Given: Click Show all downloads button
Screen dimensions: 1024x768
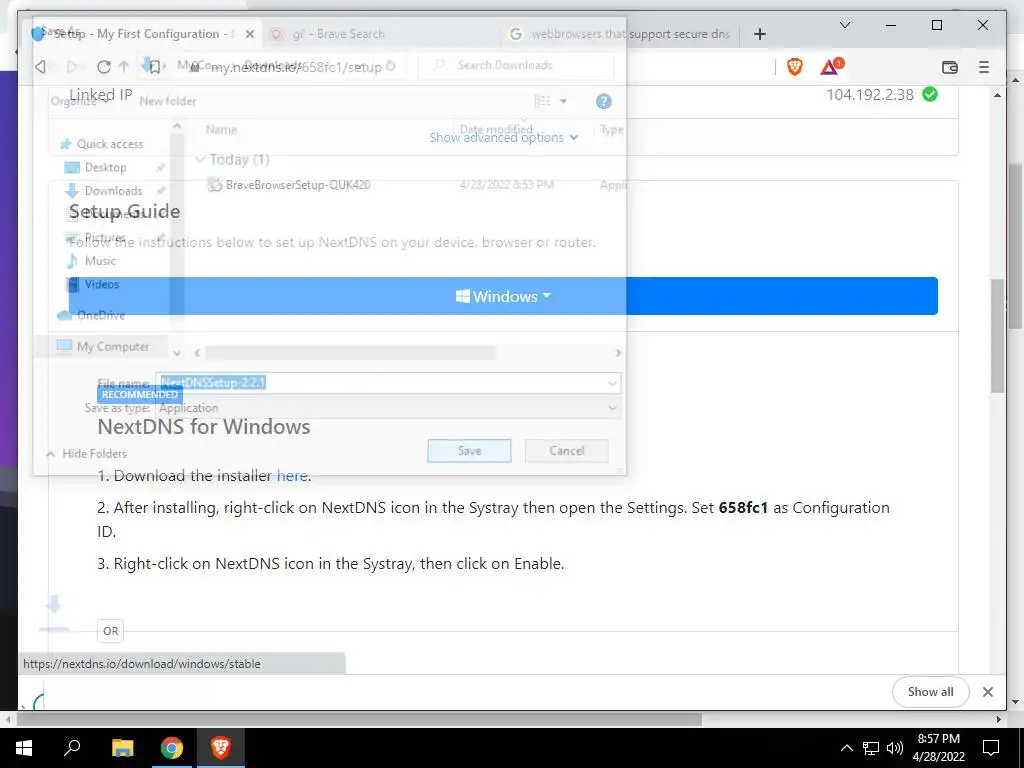Looking at the screenshot, I should 930,692.
